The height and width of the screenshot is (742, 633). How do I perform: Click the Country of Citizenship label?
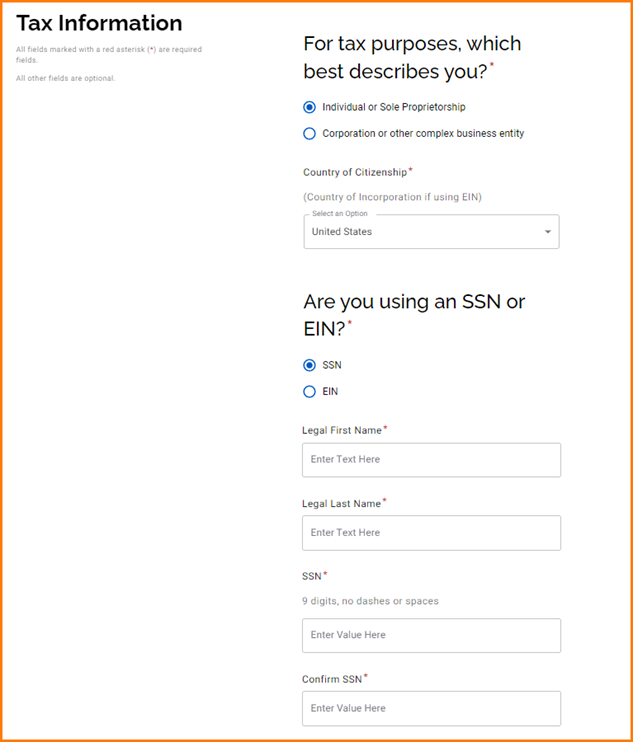click(x=354, y=172)
